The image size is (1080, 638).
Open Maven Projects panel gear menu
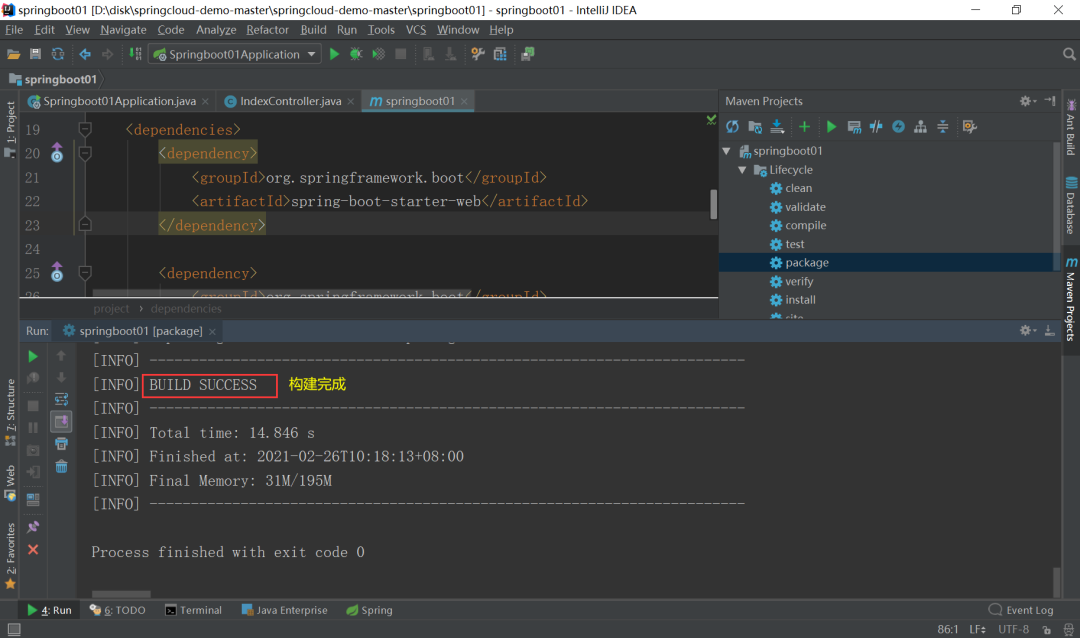tap(1027, 101)
